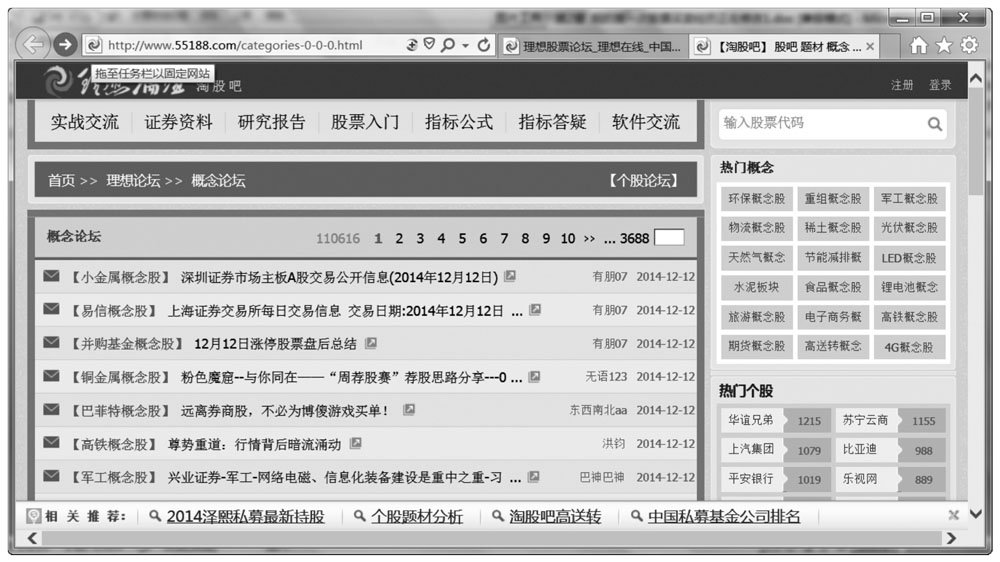
Task: Click envelope icon of 巴菲特概念股 post
Action: coord(52,409)
